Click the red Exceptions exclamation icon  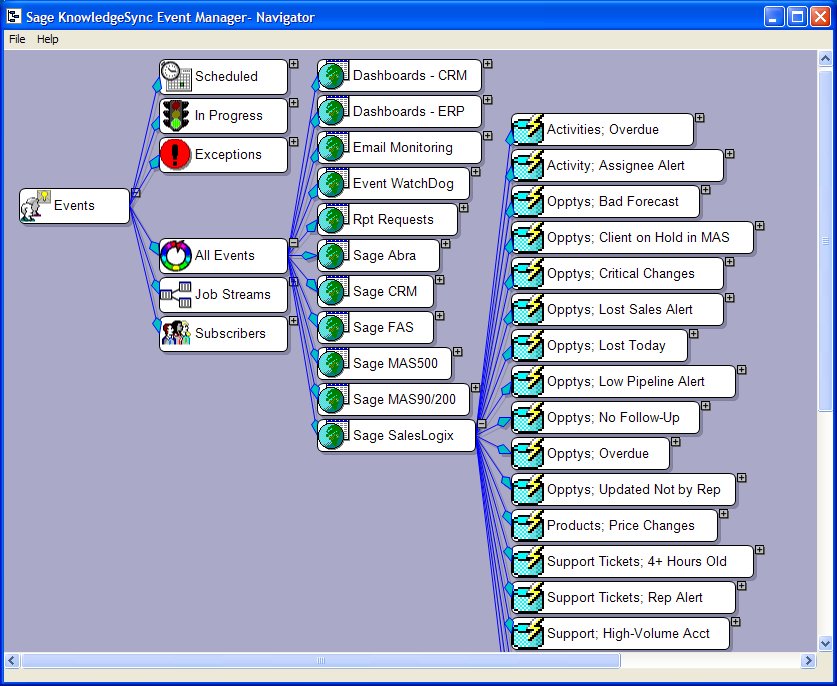[x=176, y=155]
